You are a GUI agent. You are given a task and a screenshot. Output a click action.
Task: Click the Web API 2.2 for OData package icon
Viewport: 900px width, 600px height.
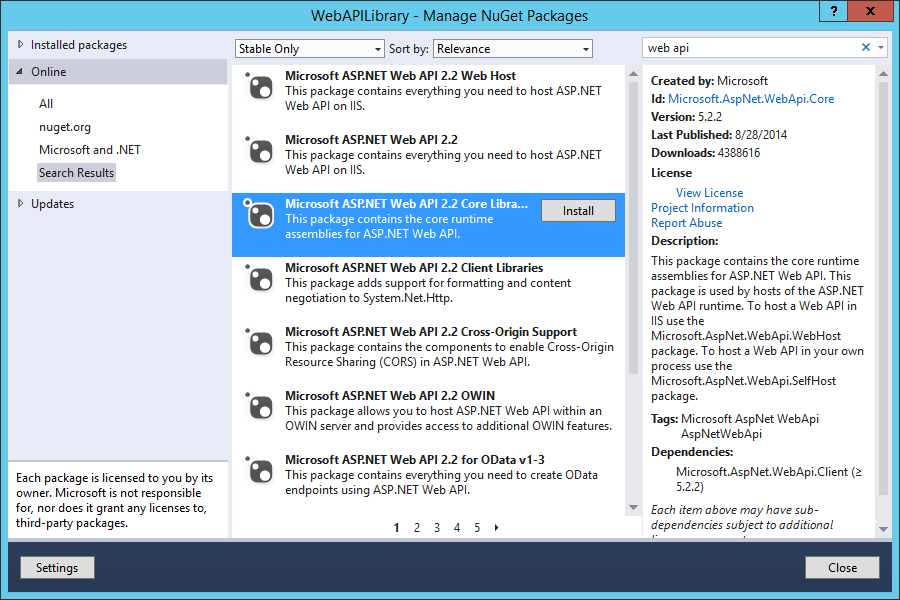point(260,471)
